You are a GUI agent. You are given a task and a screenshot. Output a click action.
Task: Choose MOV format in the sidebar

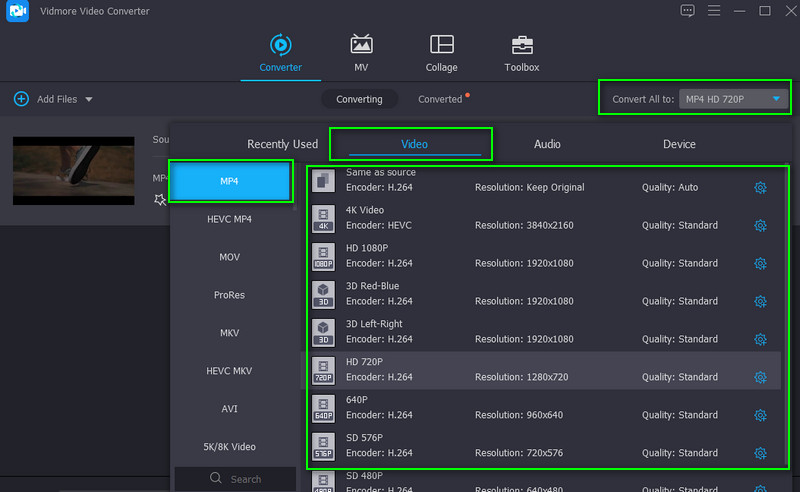230,257
